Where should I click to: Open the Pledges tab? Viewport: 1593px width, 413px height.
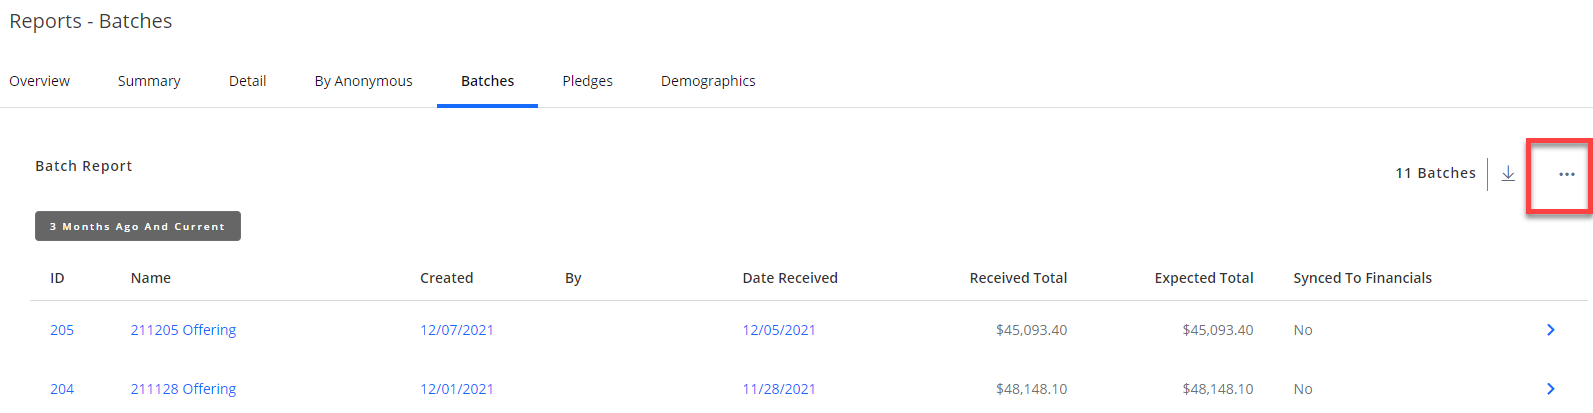587,81
